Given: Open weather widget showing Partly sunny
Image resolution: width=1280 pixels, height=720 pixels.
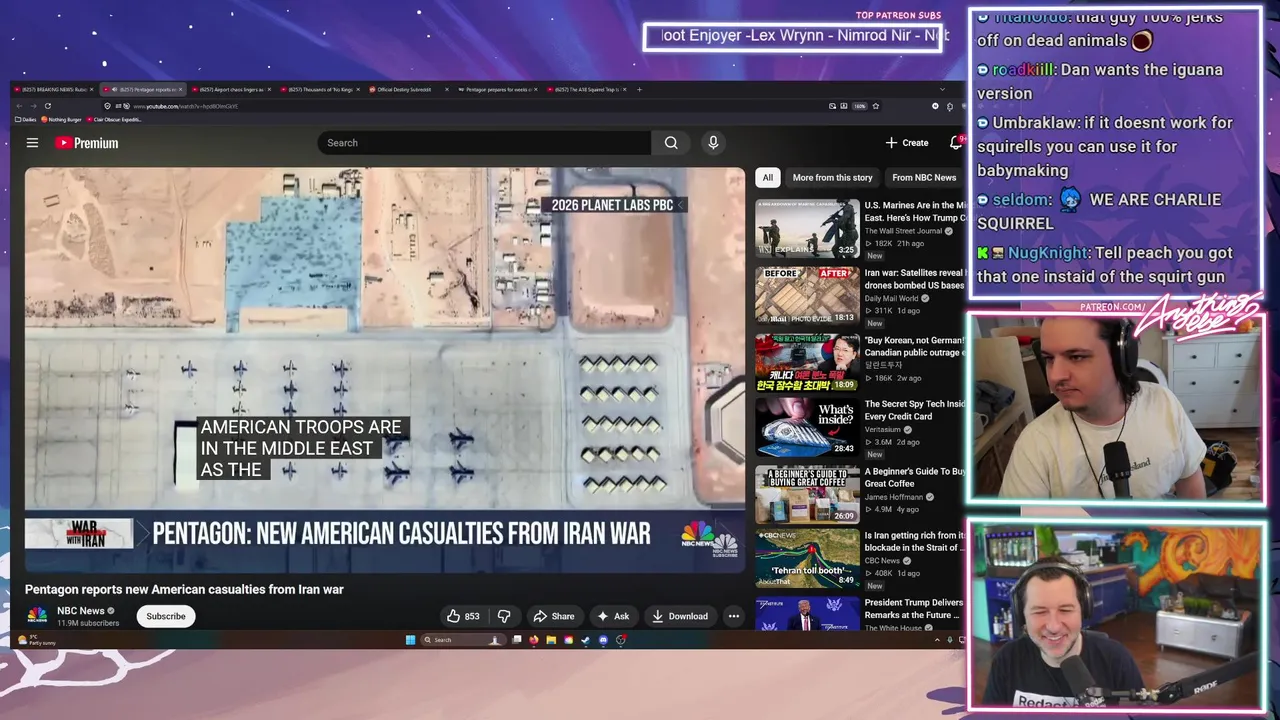Looking at the screenshot, I should 37,640.
